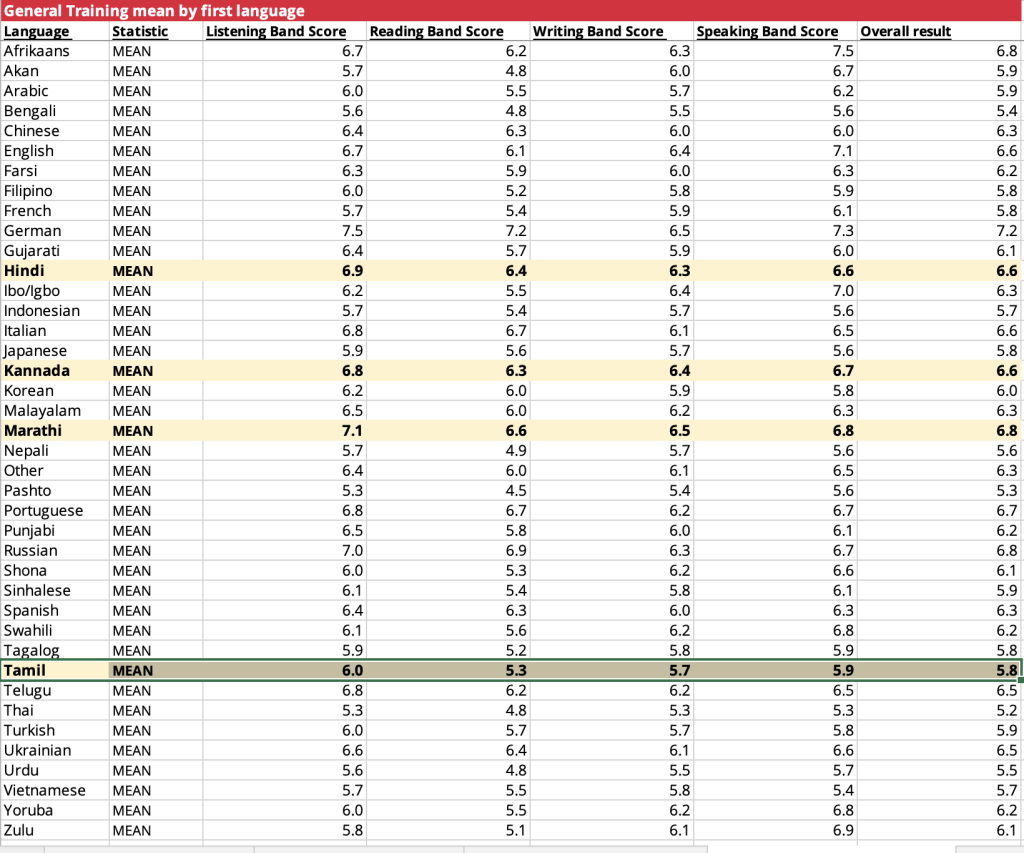The height and width of the screenshot is (853, 1024).
Task: Click the Language column header
Action: click(37, 31)
